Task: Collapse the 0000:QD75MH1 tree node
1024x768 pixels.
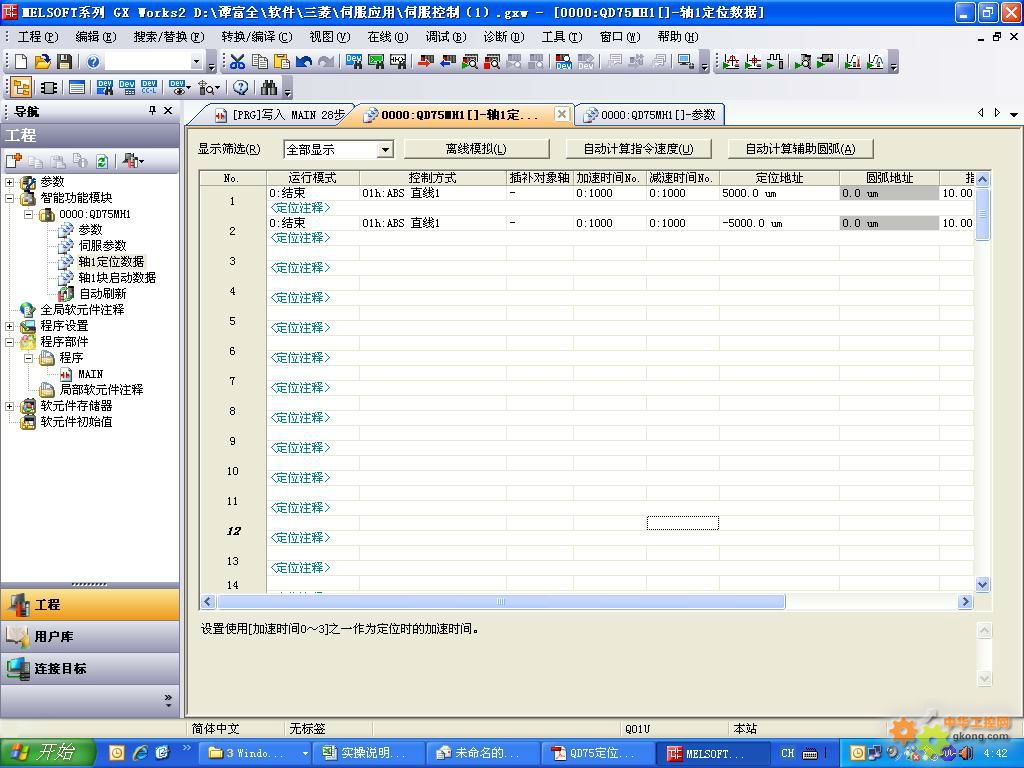Action: pyautogui.click(x=29, y=214)
